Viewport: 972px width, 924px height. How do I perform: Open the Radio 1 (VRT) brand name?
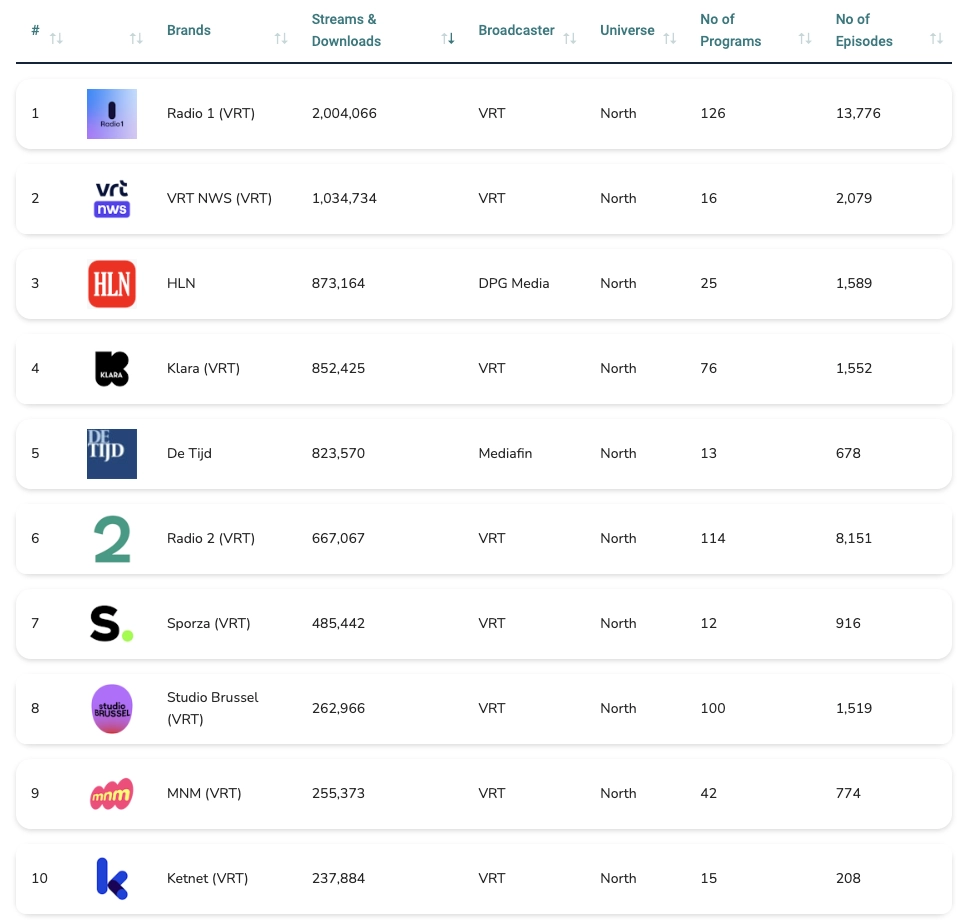pos(211,114)
